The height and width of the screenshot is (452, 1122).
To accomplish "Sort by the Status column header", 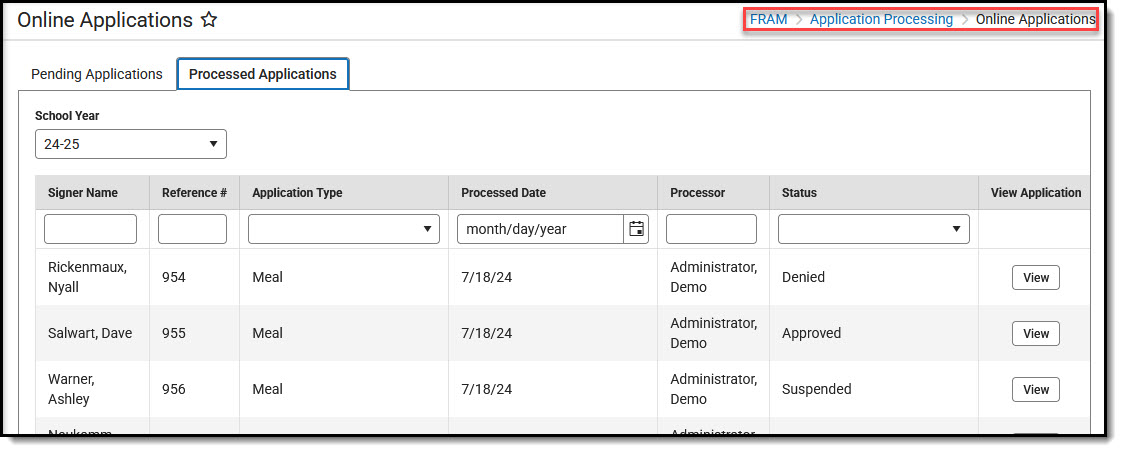I will click(x=799, y=193).
